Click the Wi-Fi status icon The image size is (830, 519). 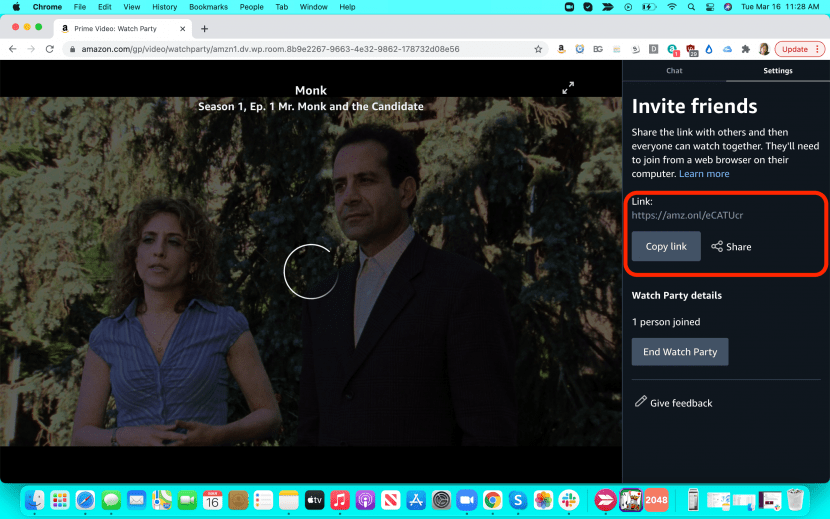[672, 7]
